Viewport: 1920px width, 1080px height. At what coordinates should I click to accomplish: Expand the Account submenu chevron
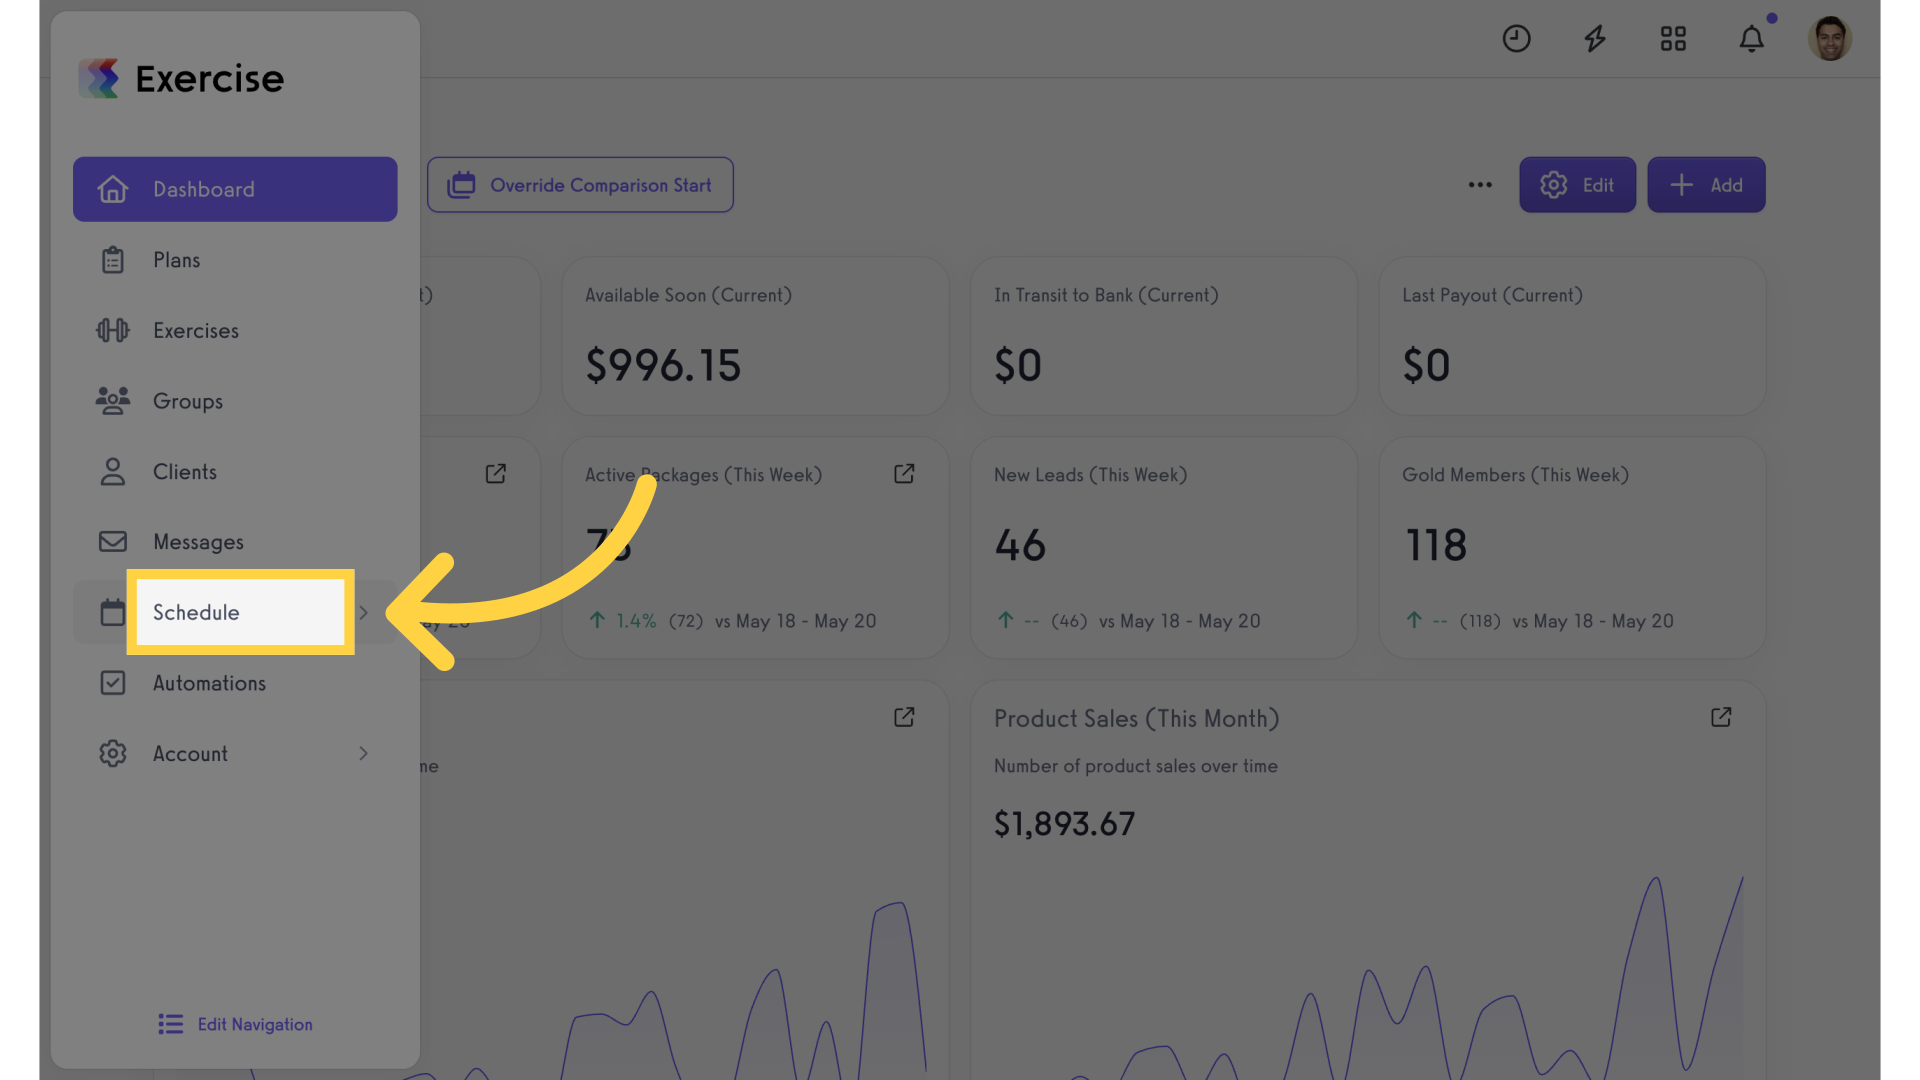(x=364, y=754)
